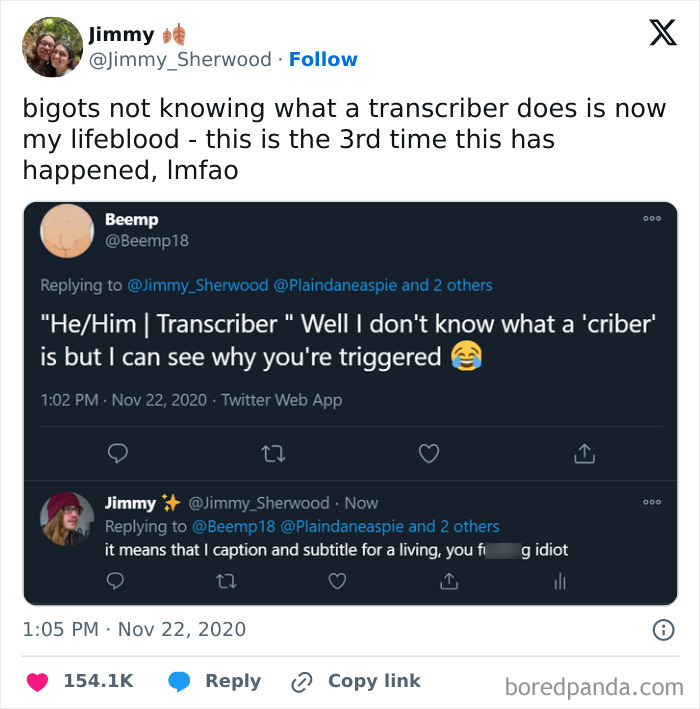
Task: Open three-dot menu on Beemp's tweet
Action: (652, 218)
